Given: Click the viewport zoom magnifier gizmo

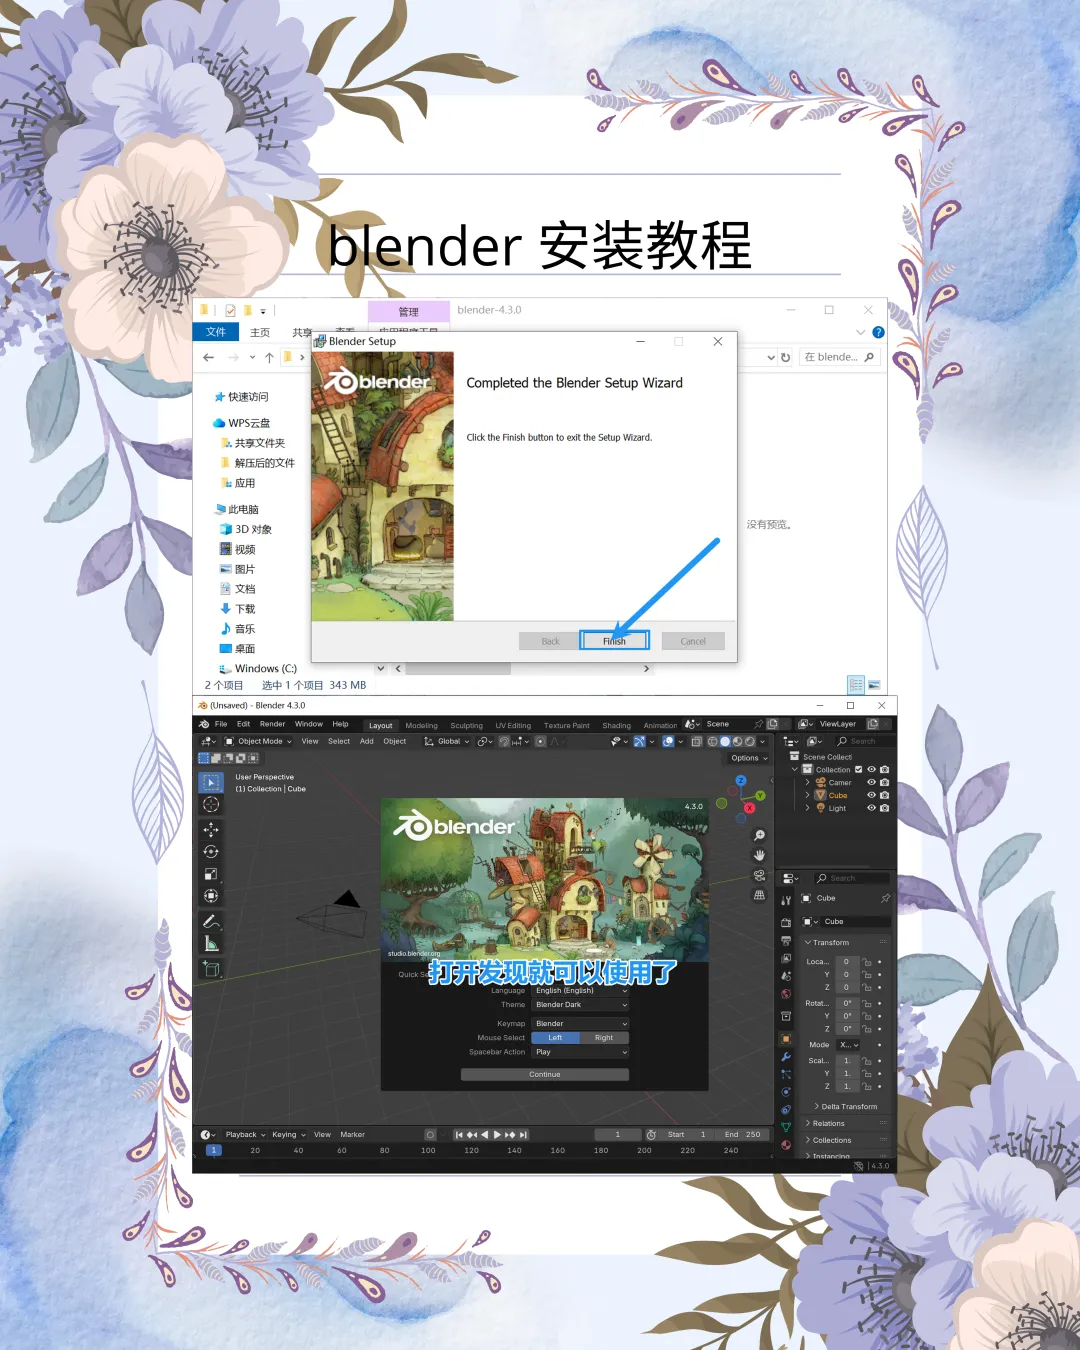Looking at the screenshot, I should [x=759, y=835].
